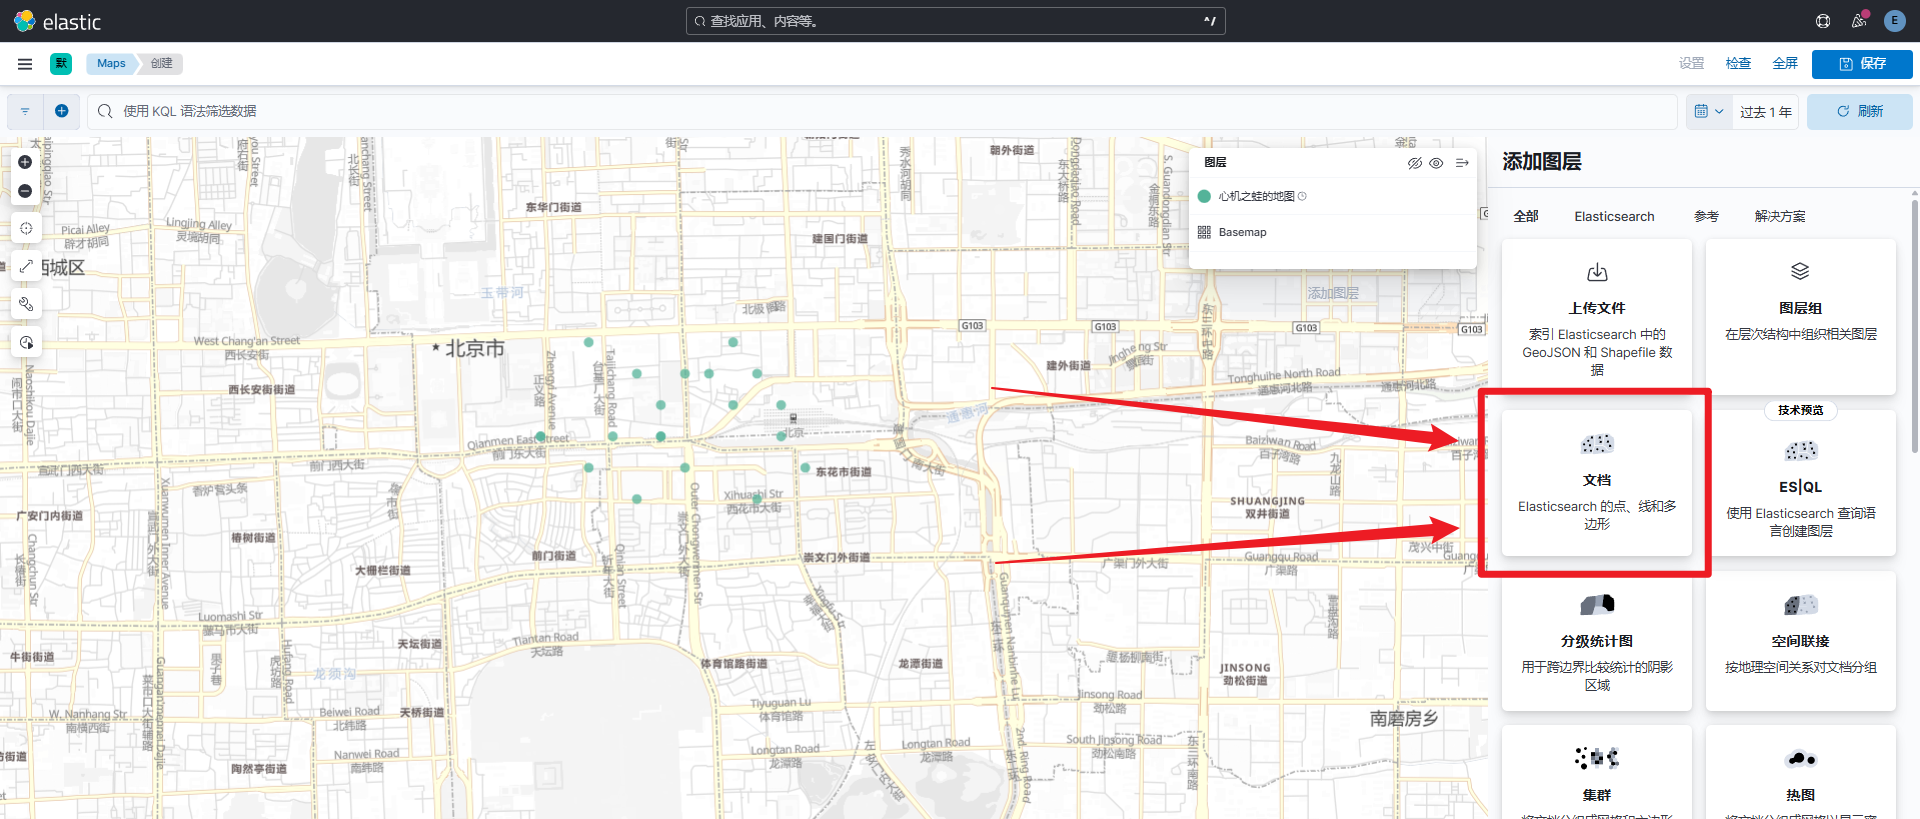Open the 设置 settings link
Viewport: 1920px width, 819px height.
1691,63
